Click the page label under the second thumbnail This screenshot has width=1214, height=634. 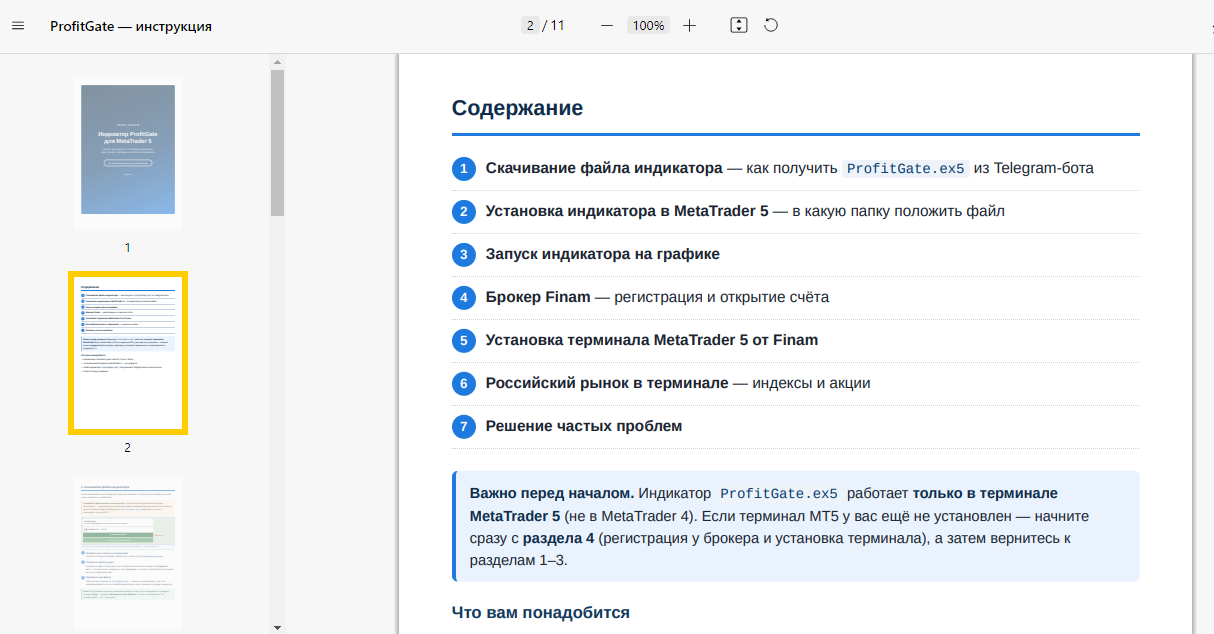coord(128,447)
